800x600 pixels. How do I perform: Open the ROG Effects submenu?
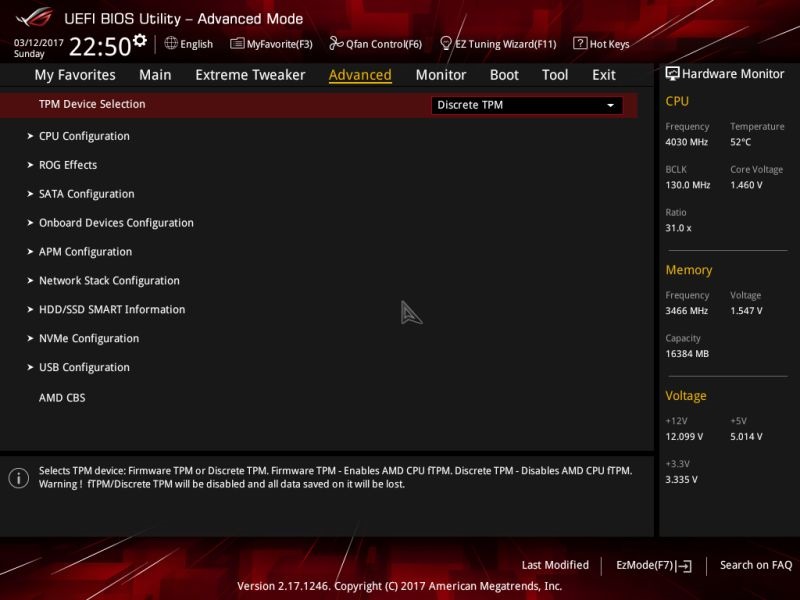click(68, 165)
